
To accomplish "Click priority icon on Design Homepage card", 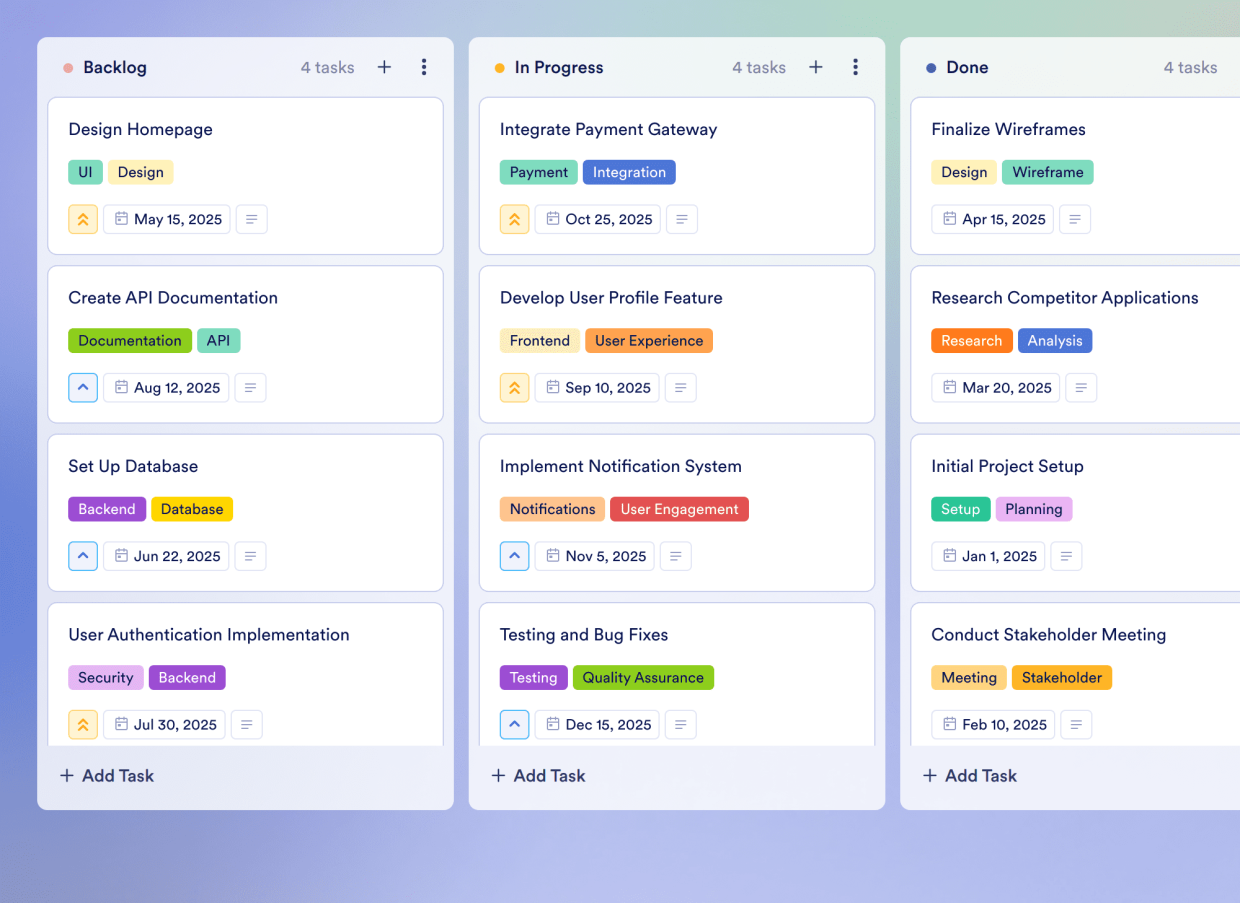I will click(83, 219).
